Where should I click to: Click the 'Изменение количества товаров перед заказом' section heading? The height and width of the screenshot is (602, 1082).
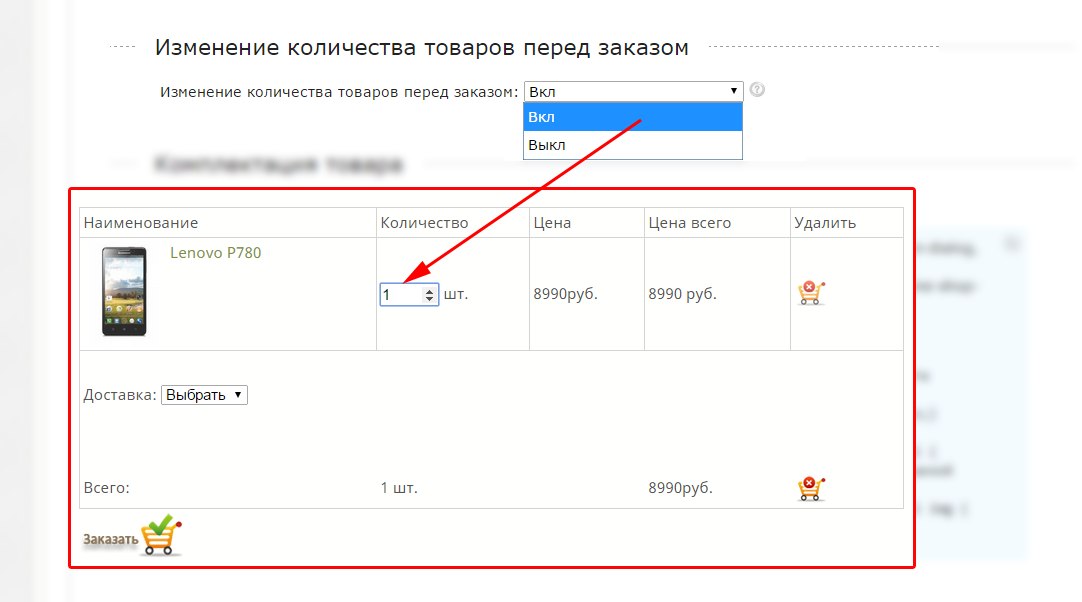point(421,47)
